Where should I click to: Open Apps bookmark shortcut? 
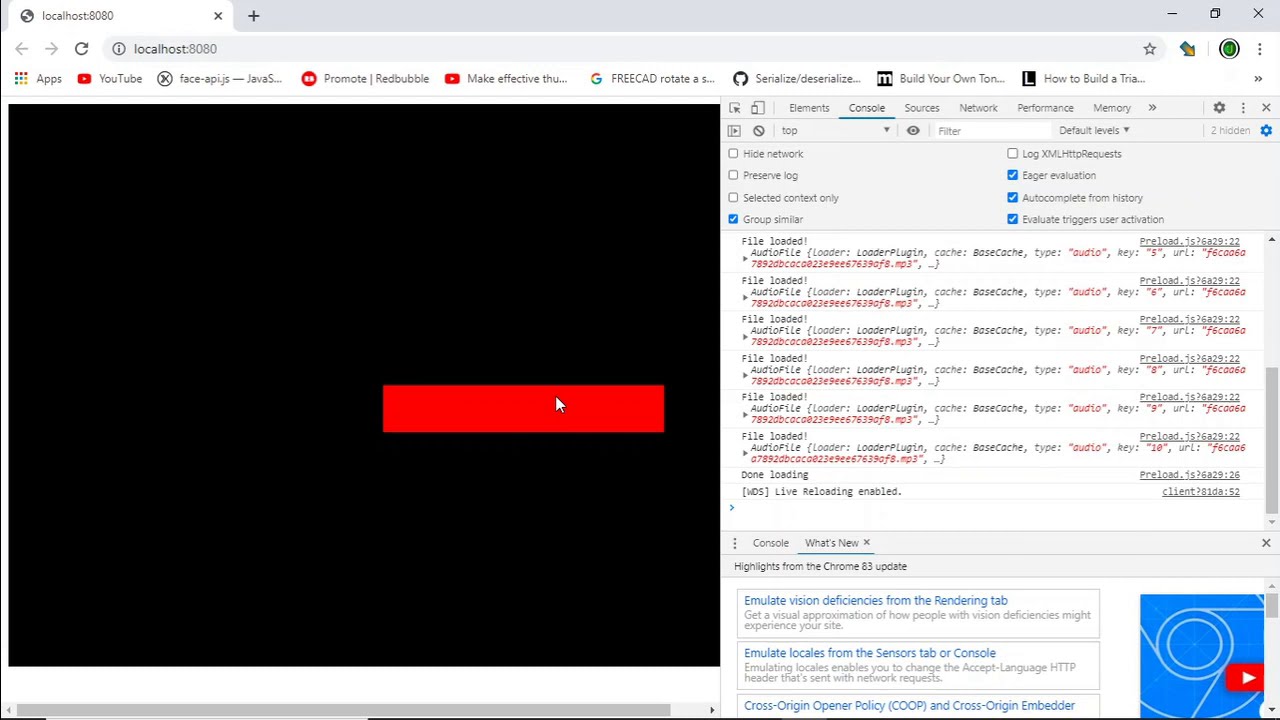click(x=37, y=79)
